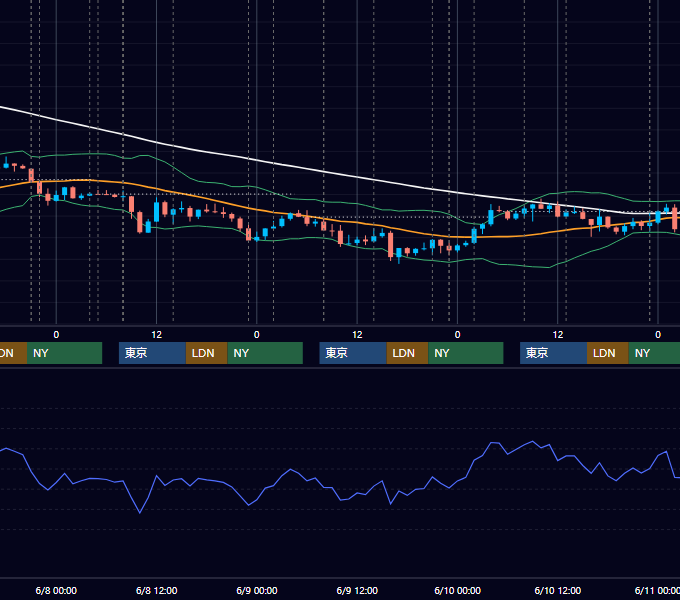The width and height of the screenshot is (680, 600).
Task: Click the 6/10 00:00 date label
Action: click(x=458, y=590)
